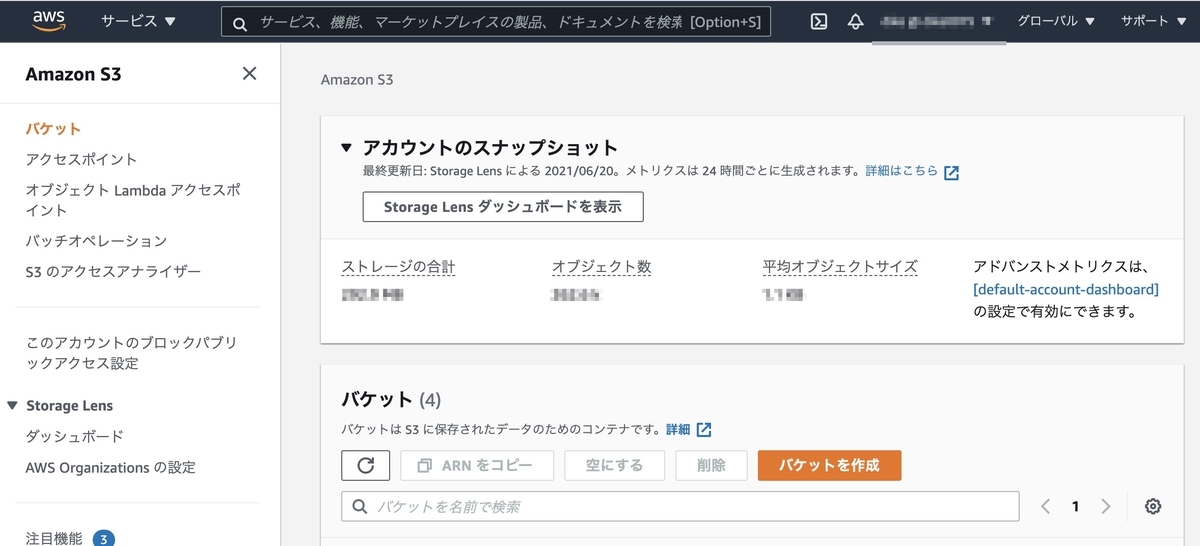The height and width of the screenshot is (546, 1200).
Task: Click the ストレージの合計 metric label
Action: (x=399, y=267)
